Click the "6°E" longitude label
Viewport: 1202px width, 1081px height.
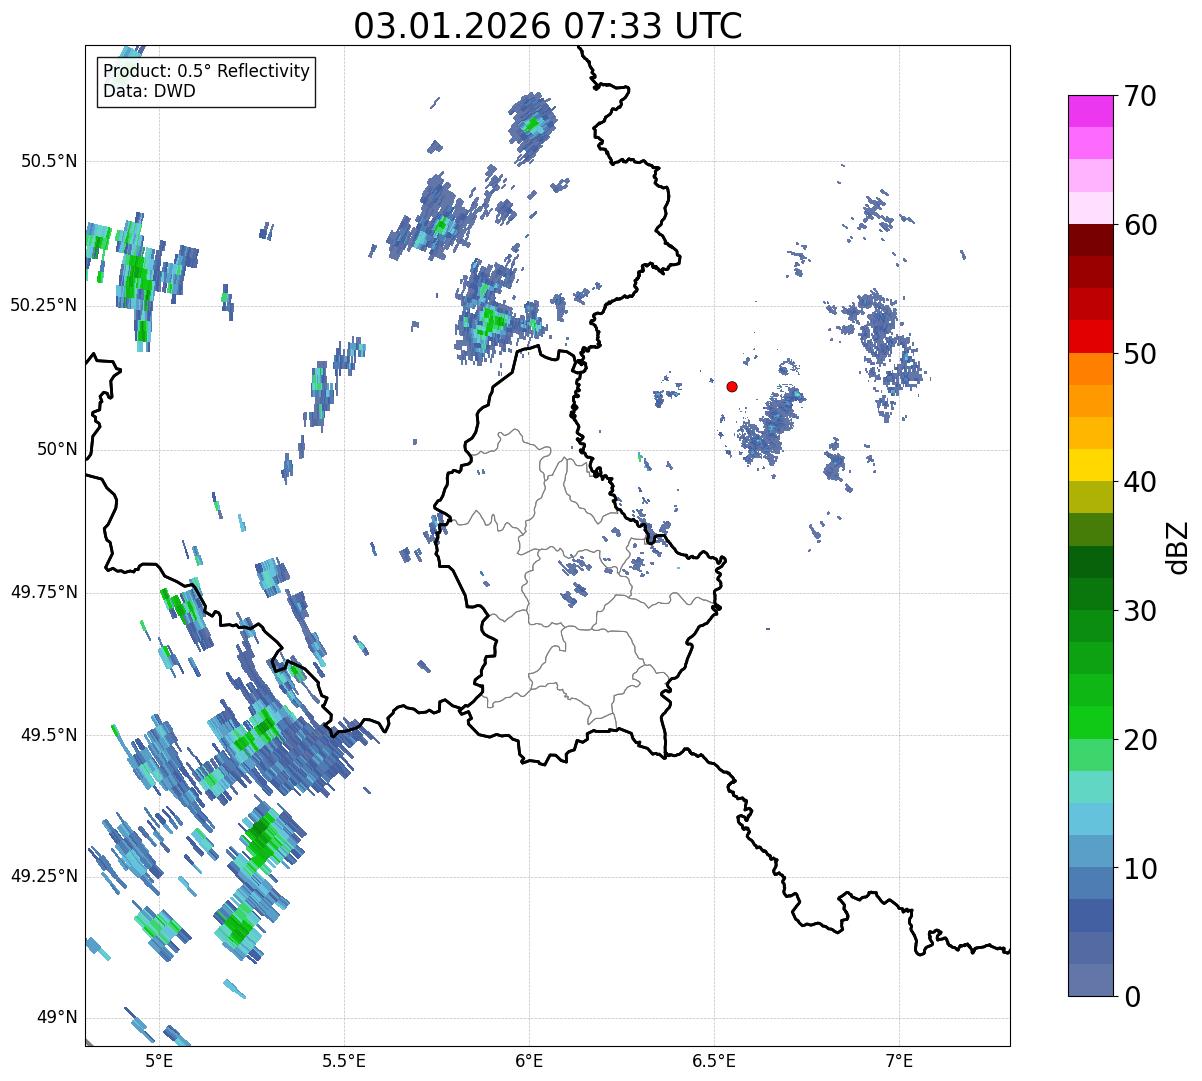(x=529, y=1060)
